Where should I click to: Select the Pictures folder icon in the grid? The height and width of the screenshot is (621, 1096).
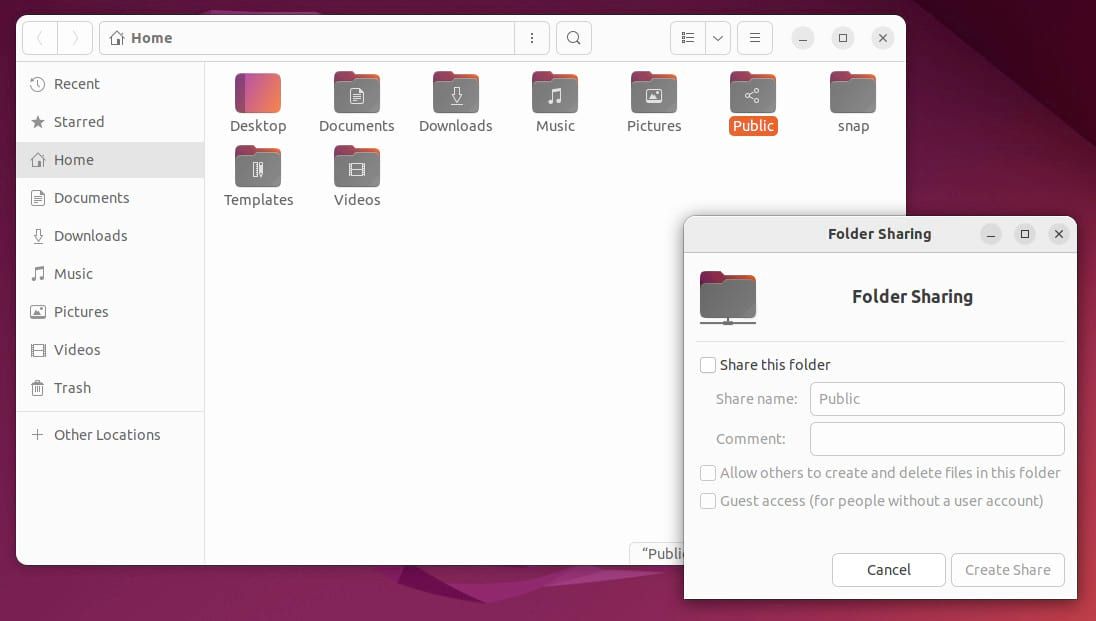(654, 94)
